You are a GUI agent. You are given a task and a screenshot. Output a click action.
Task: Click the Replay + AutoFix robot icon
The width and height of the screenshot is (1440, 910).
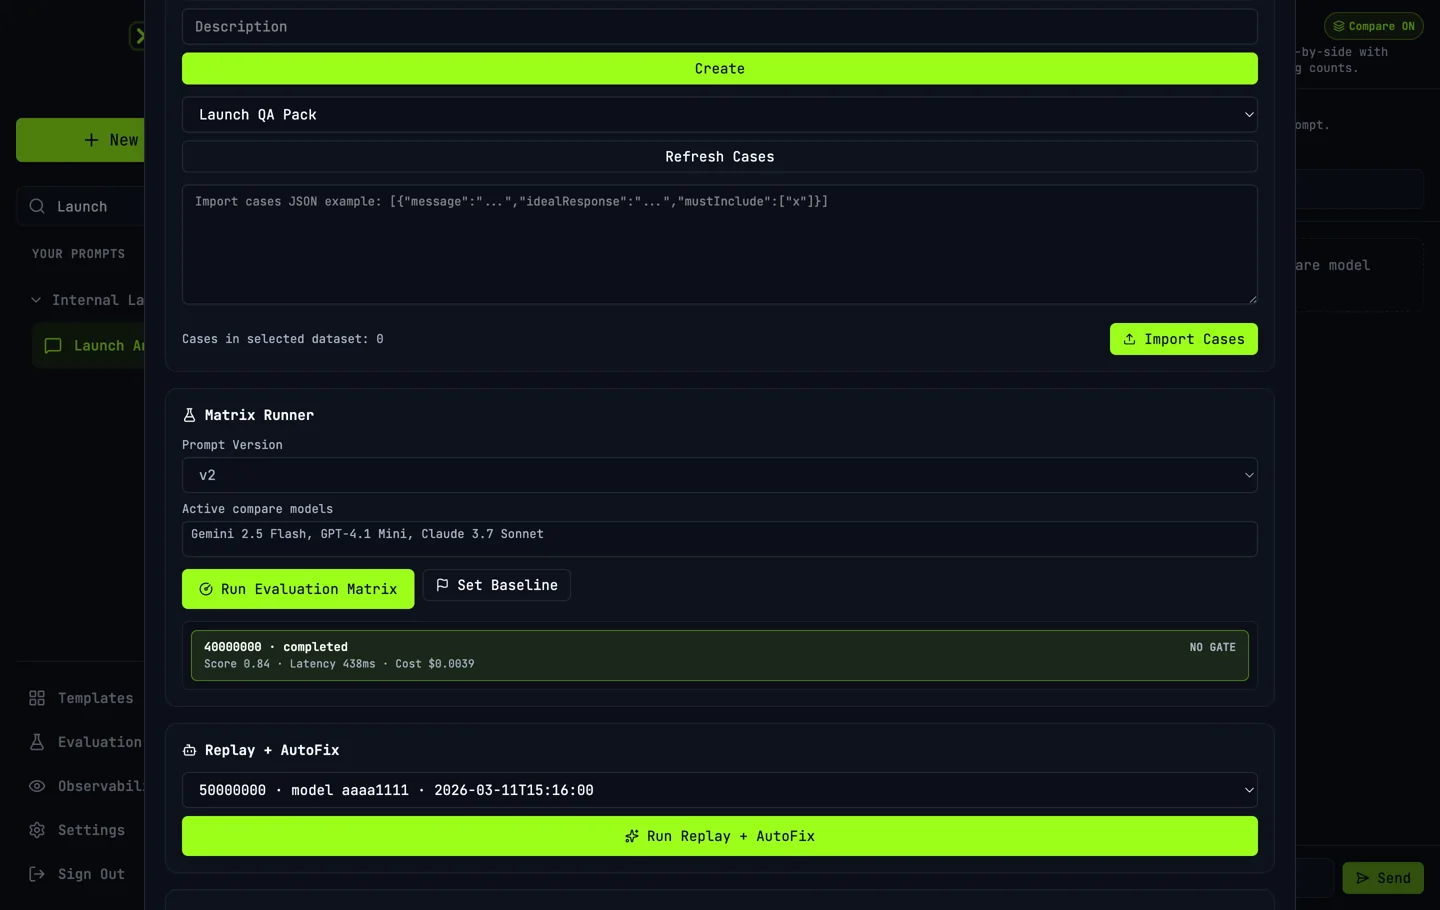(189, 750)
